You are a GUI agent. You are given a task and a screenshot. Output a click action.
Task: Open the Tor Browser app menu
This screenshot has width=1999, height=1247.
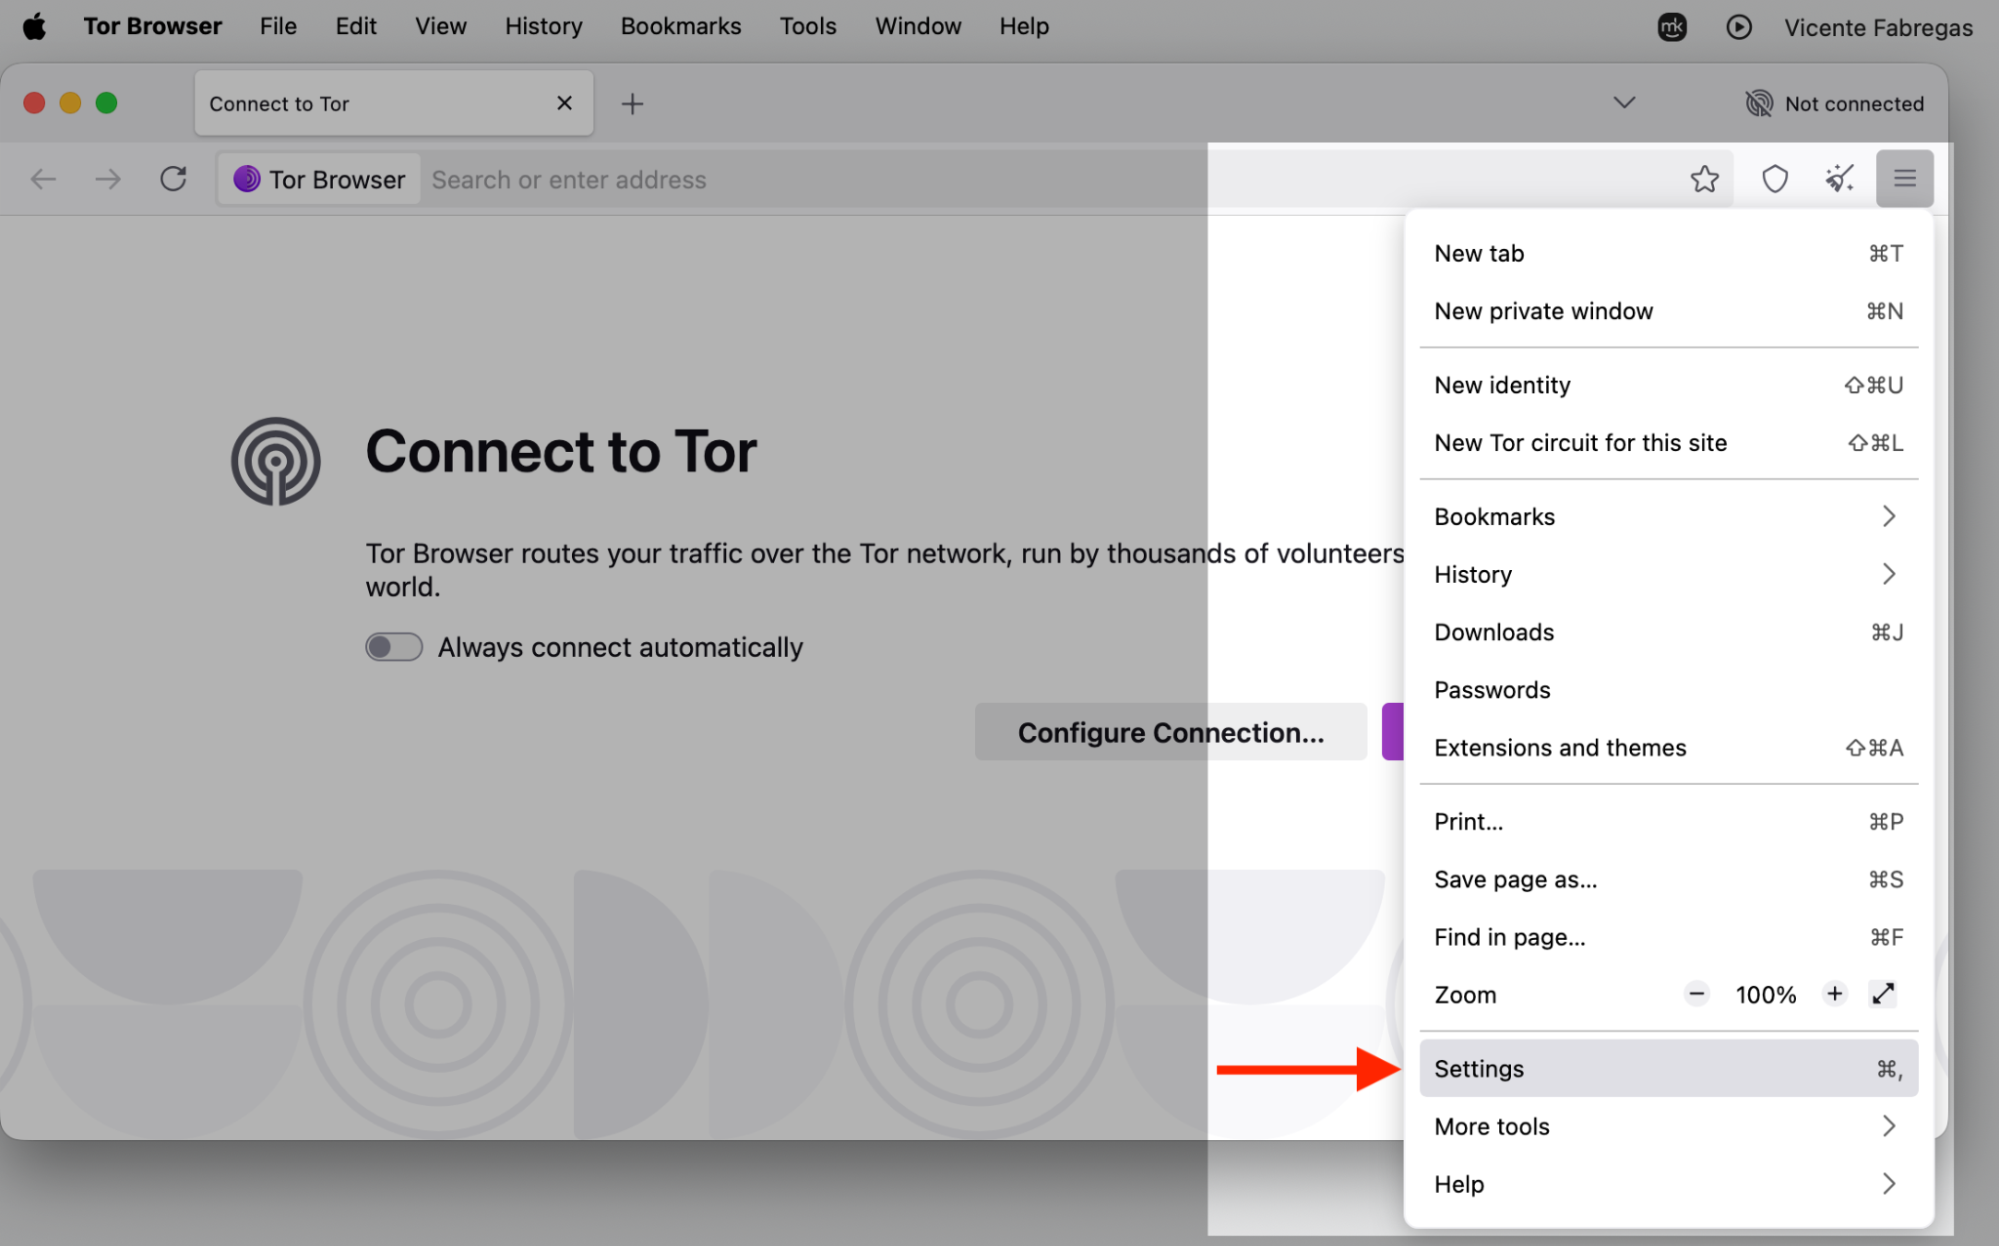pyautogui.click(x=152, y=26)
